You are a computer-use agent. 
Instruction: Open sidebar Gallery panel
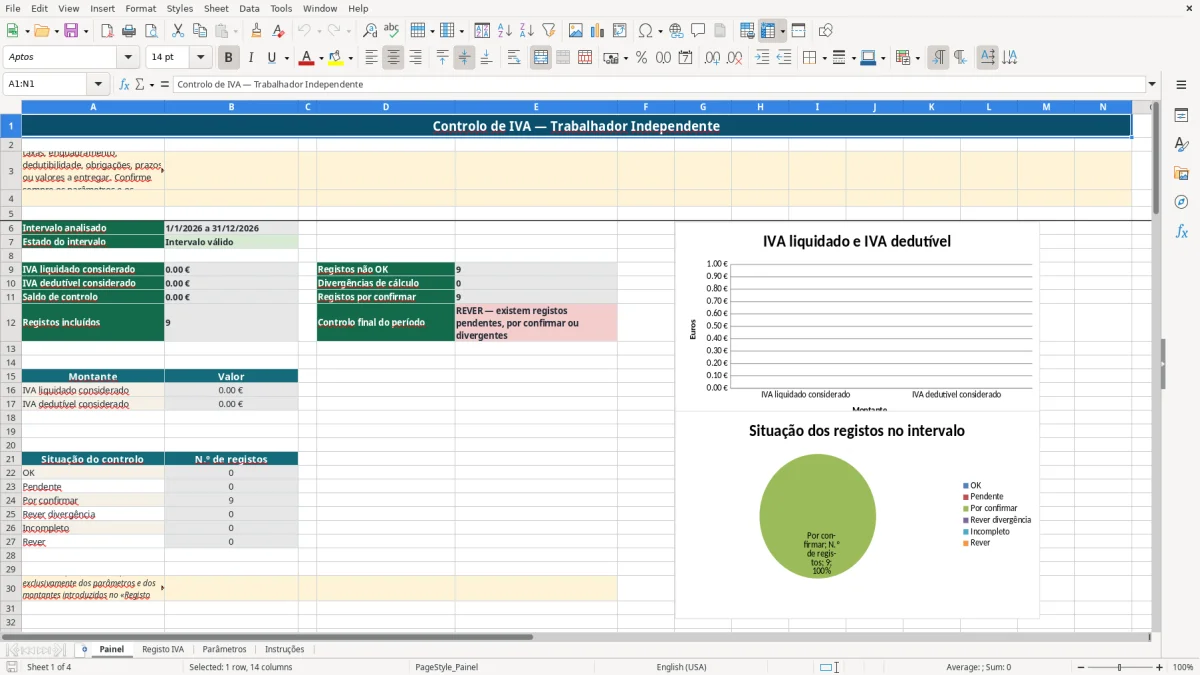[x=1181, y=173]
